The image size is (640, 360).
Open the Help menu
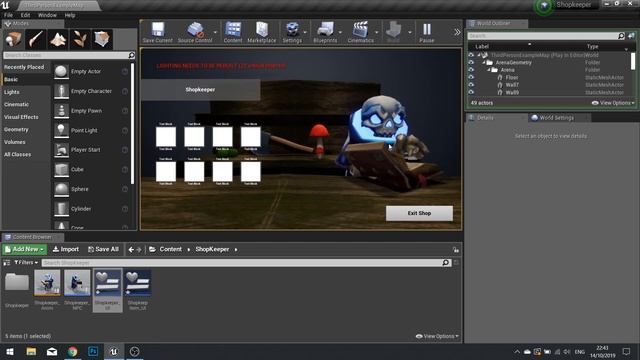pos(70,15)
